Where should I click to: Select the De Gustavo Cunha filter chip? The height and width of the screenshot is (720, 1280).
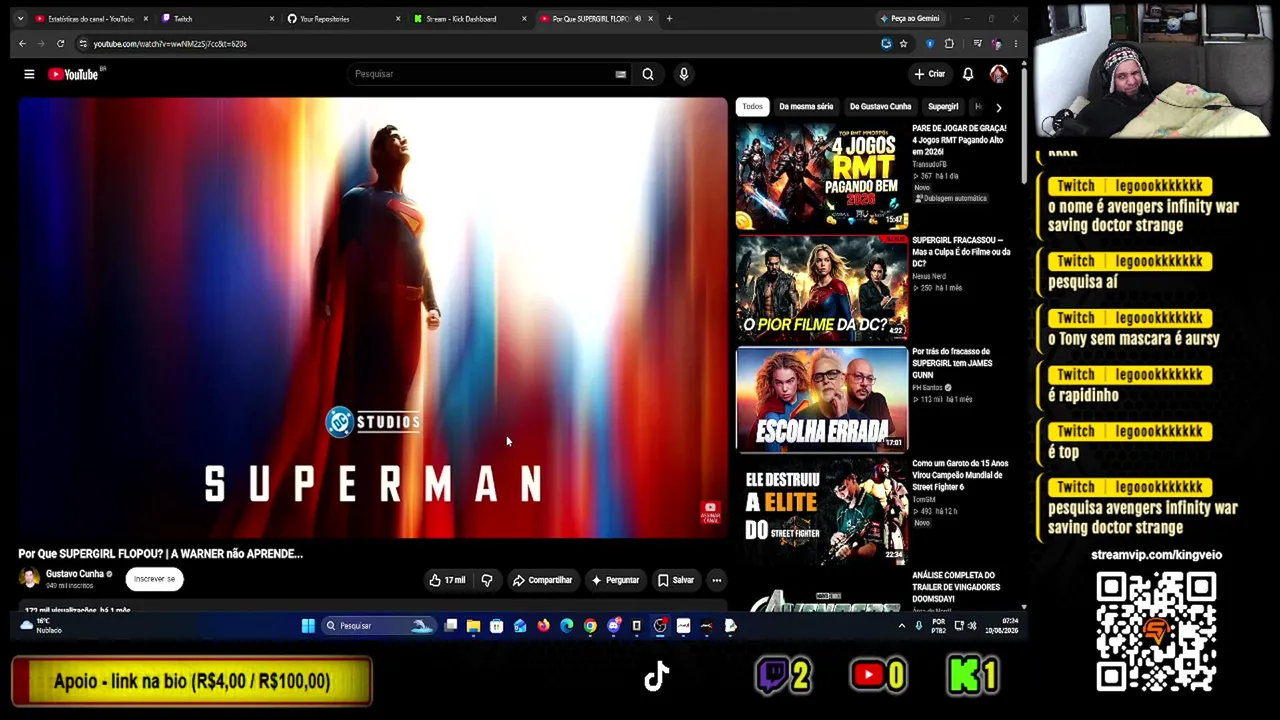click(880, 107)
